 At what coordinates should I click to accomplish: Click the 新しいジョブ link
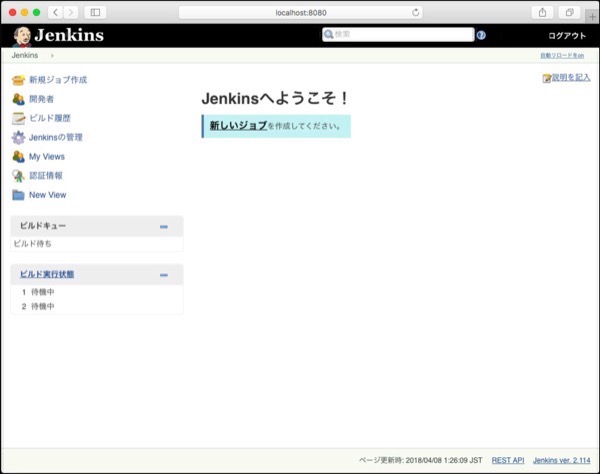(x=238, y=125)
